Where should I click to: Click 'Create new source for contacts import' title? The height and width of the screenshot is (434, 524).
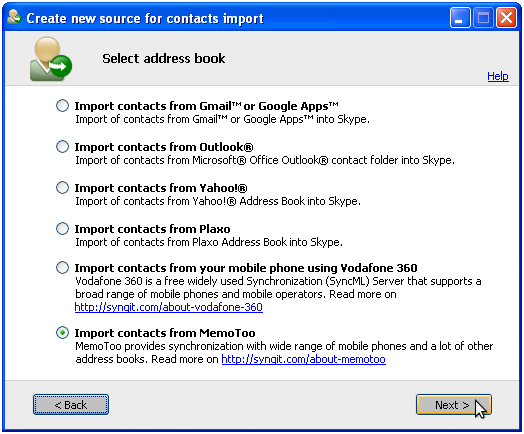point(145,18)
